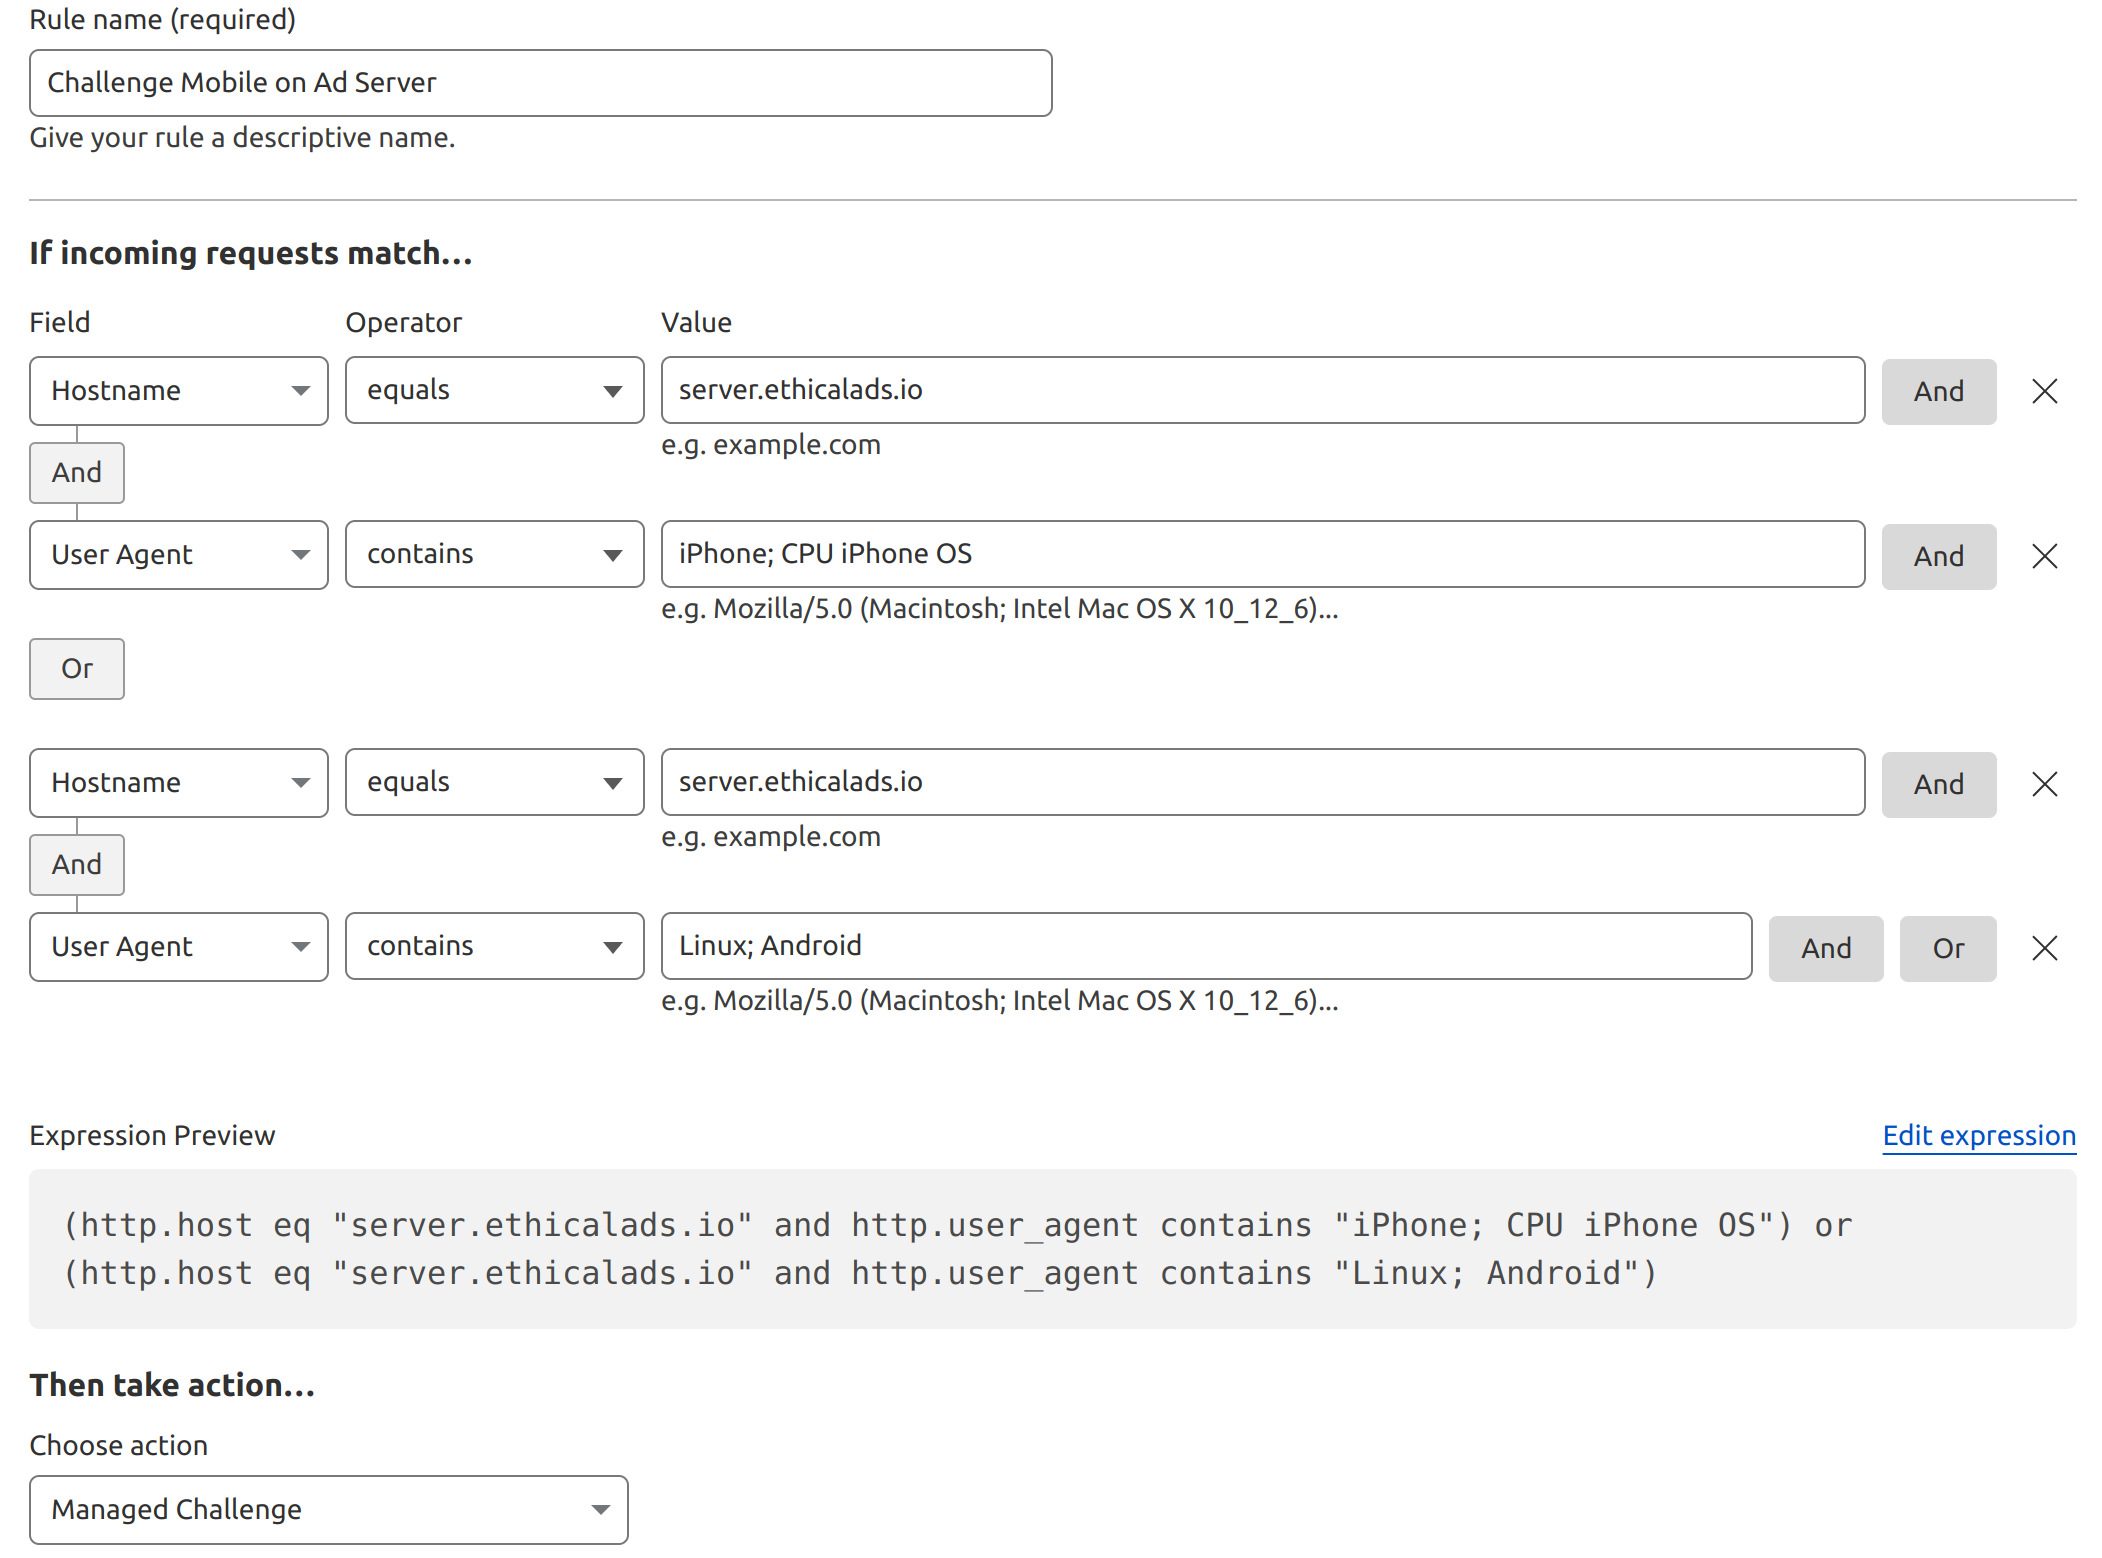This screenshot has width=2102, height=1558.
Task: Focus Linux; Android value field
Action: 1207,946
